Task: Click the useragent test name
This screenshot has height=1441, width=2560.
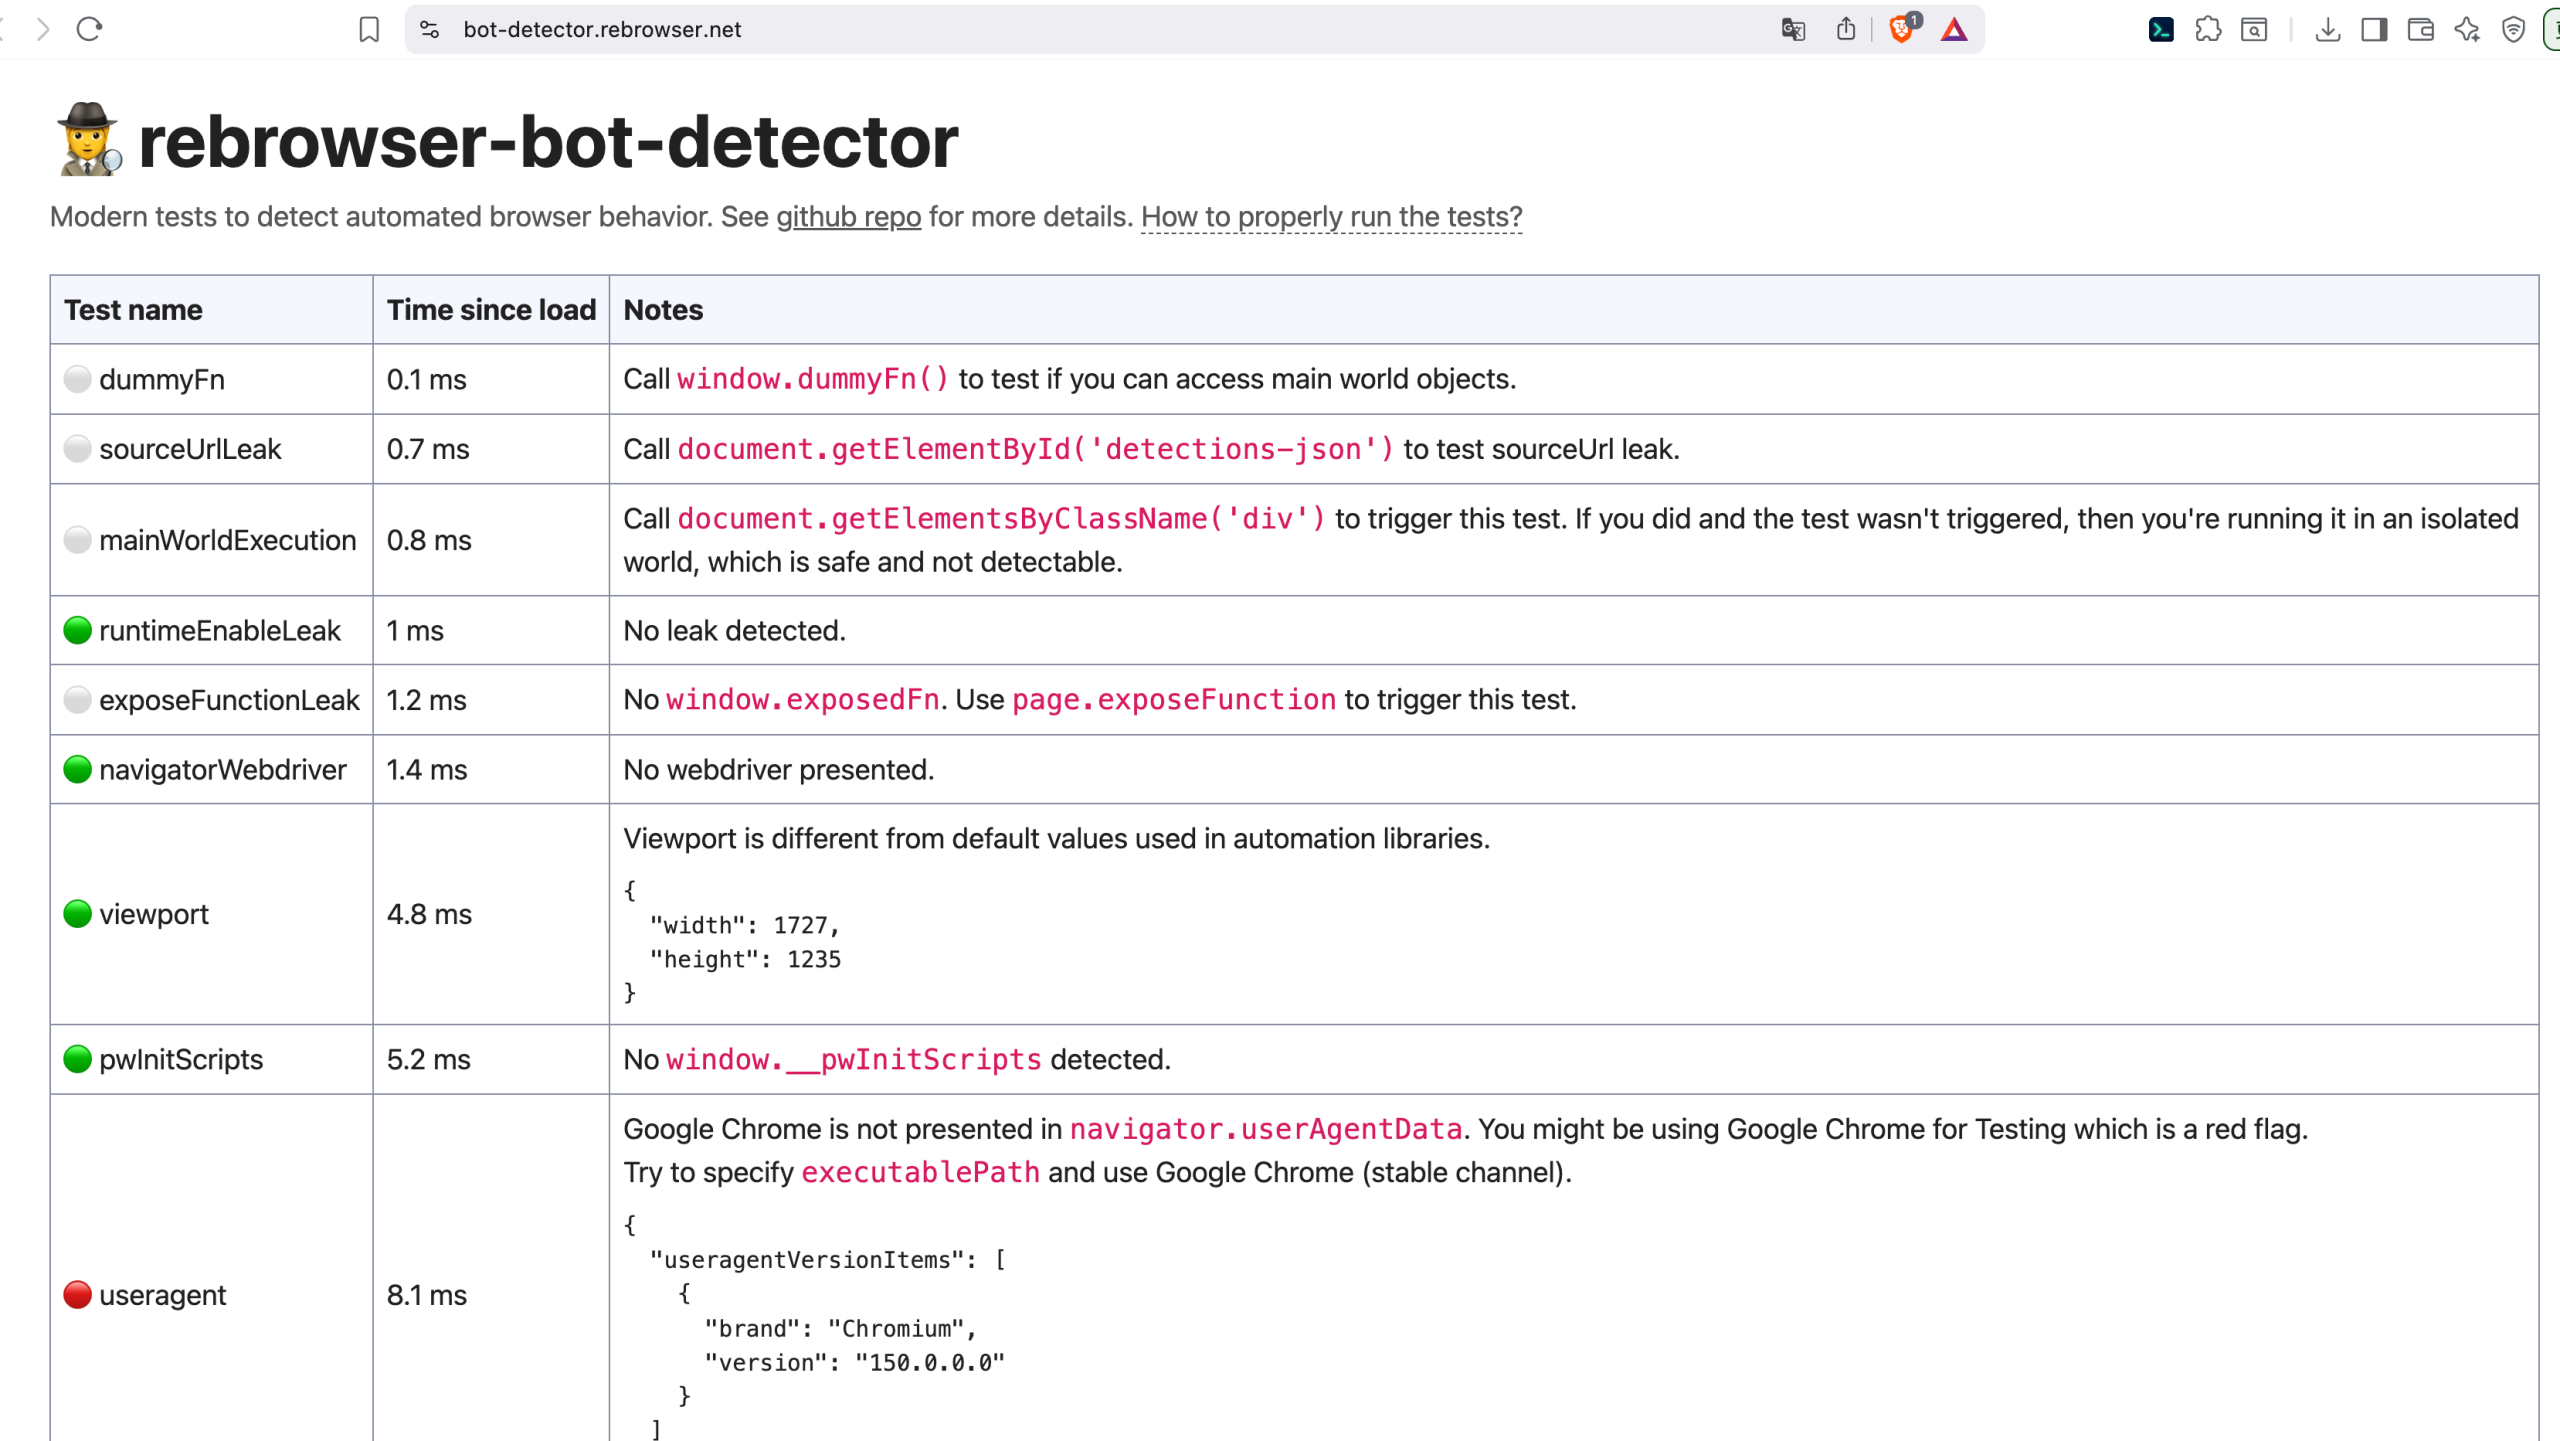Action: tap(162, 1296)
